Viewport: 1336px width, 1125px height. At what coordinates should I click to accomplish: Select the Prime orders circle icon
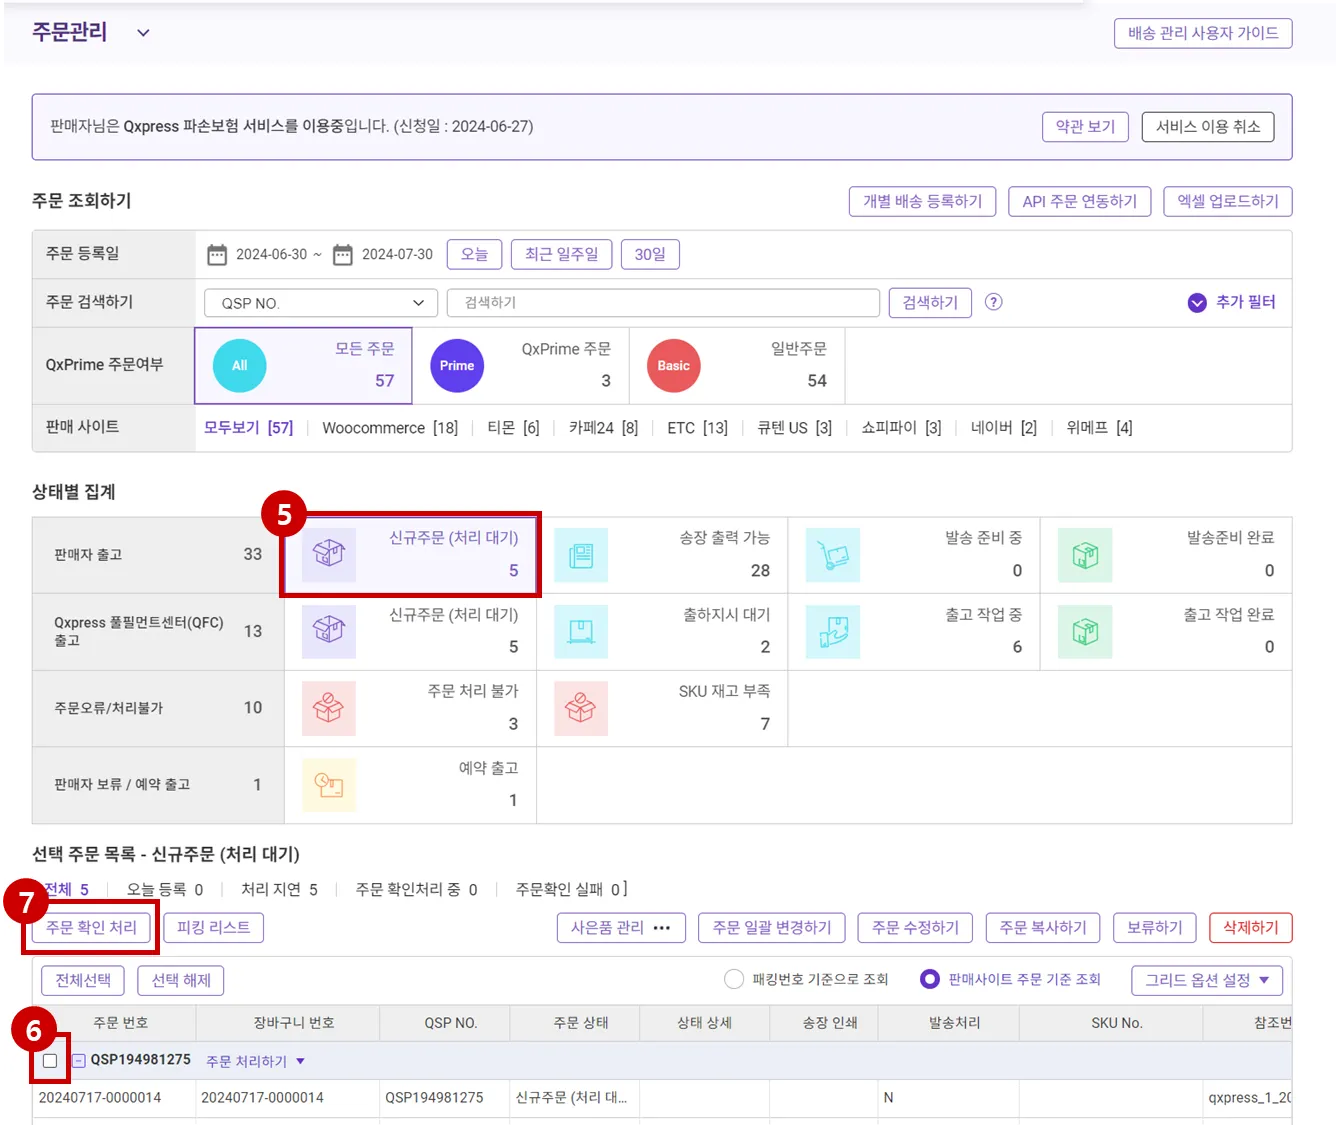point(457,366)
